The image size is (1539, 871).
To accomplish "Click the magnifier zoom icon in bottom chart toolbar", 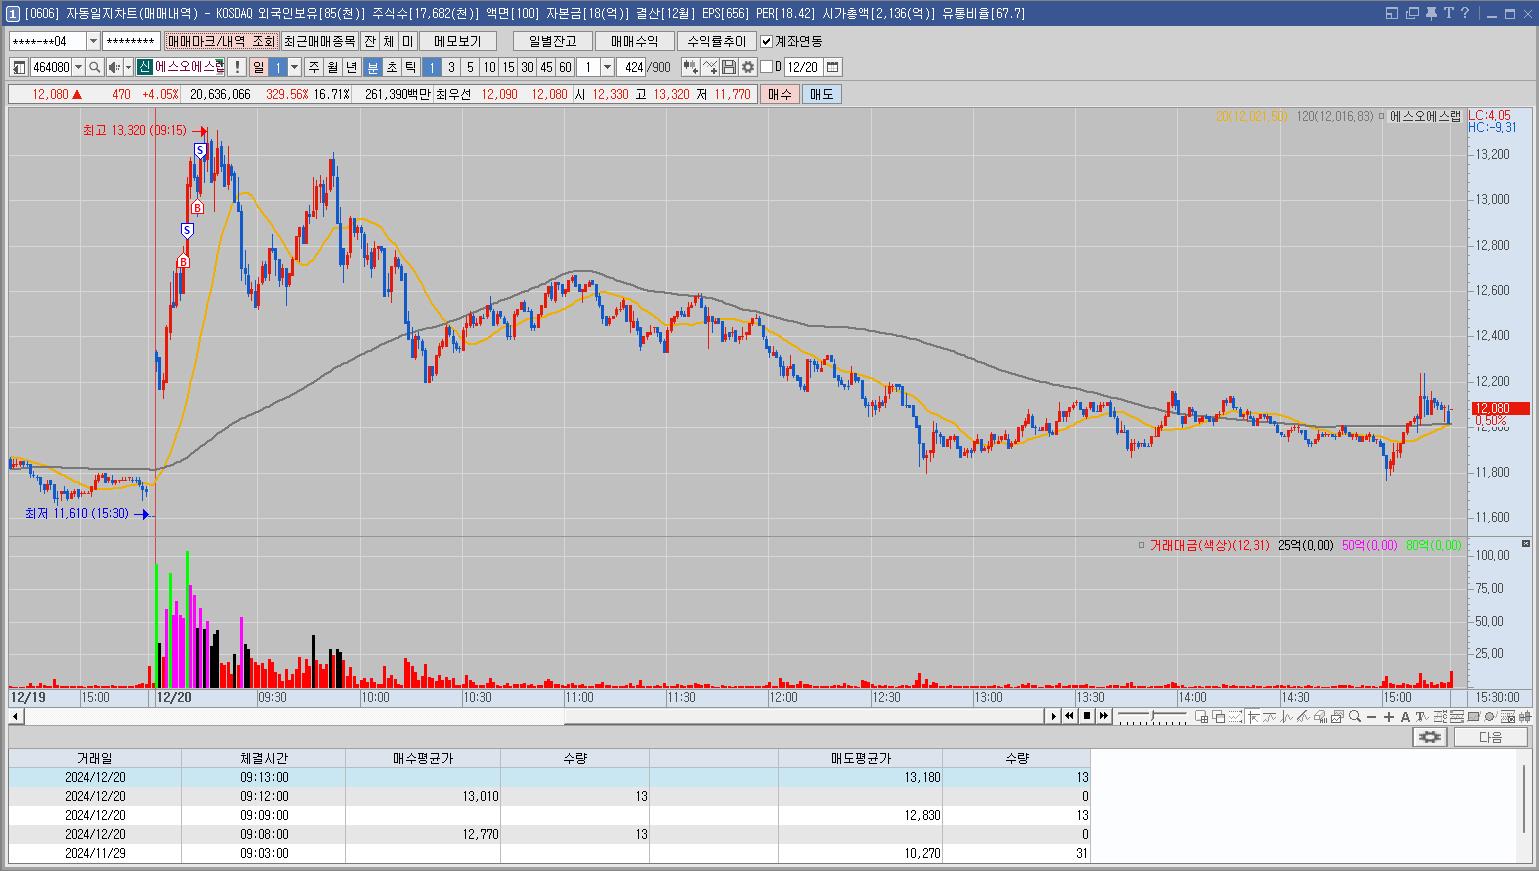I will click(x=1355, y=716).
